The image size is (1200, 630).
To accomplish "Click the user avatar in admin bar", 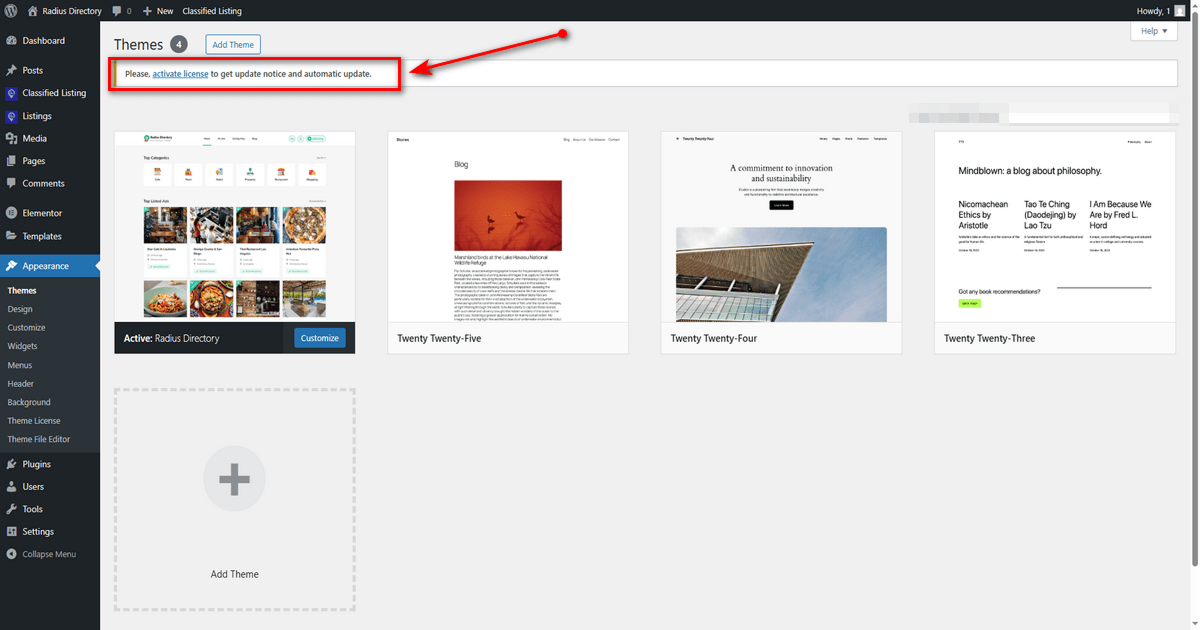I will [1180, 11].
